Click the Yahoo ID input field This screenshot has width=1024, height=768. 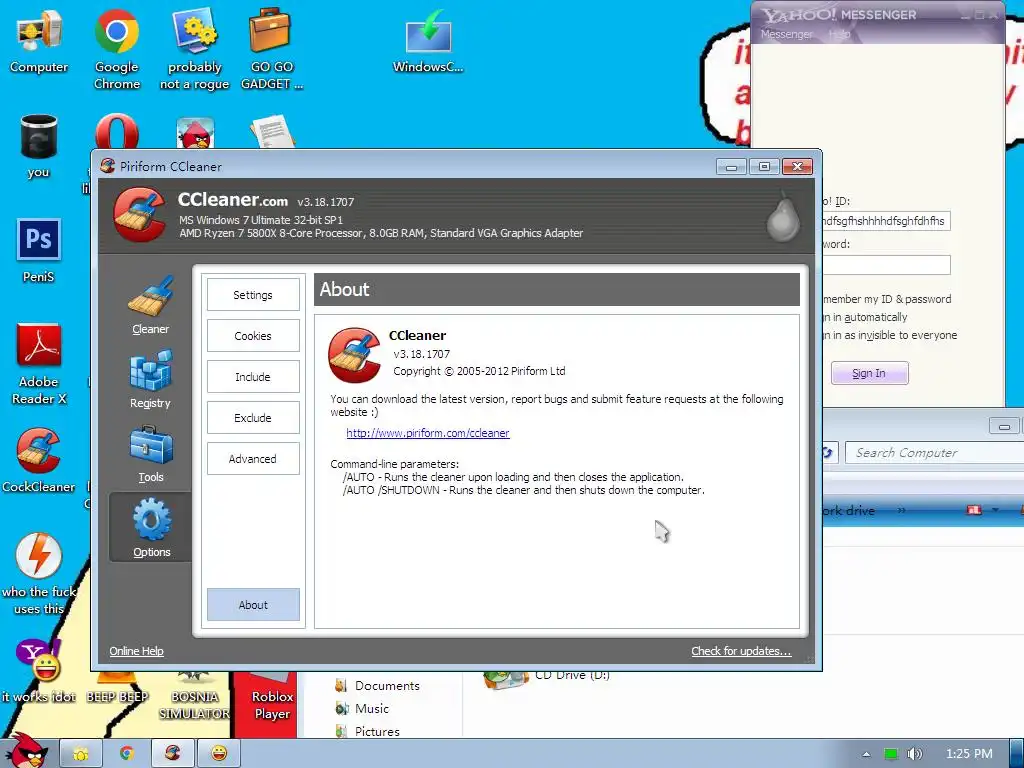[x=886, y=221]
